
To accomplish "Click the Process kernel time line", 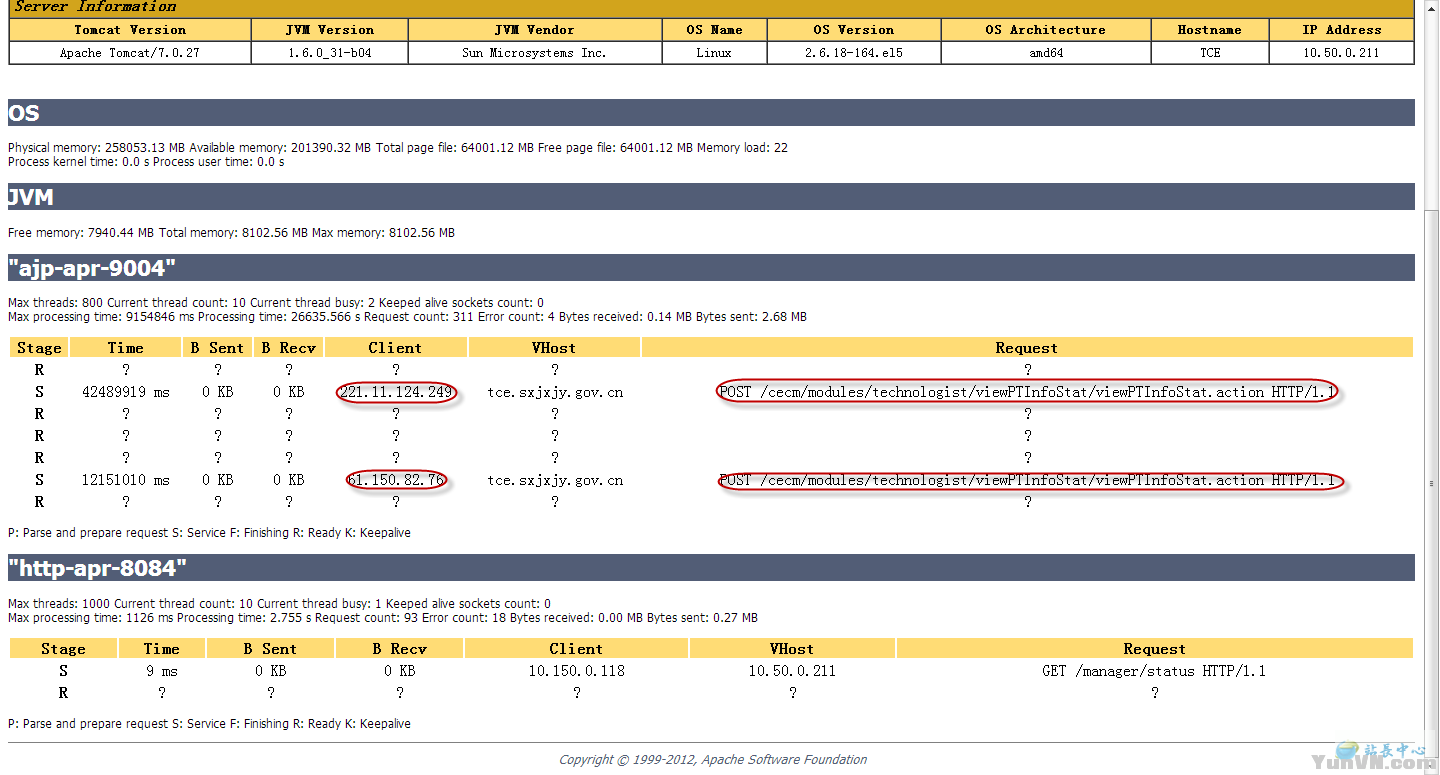I will [146, 162].
